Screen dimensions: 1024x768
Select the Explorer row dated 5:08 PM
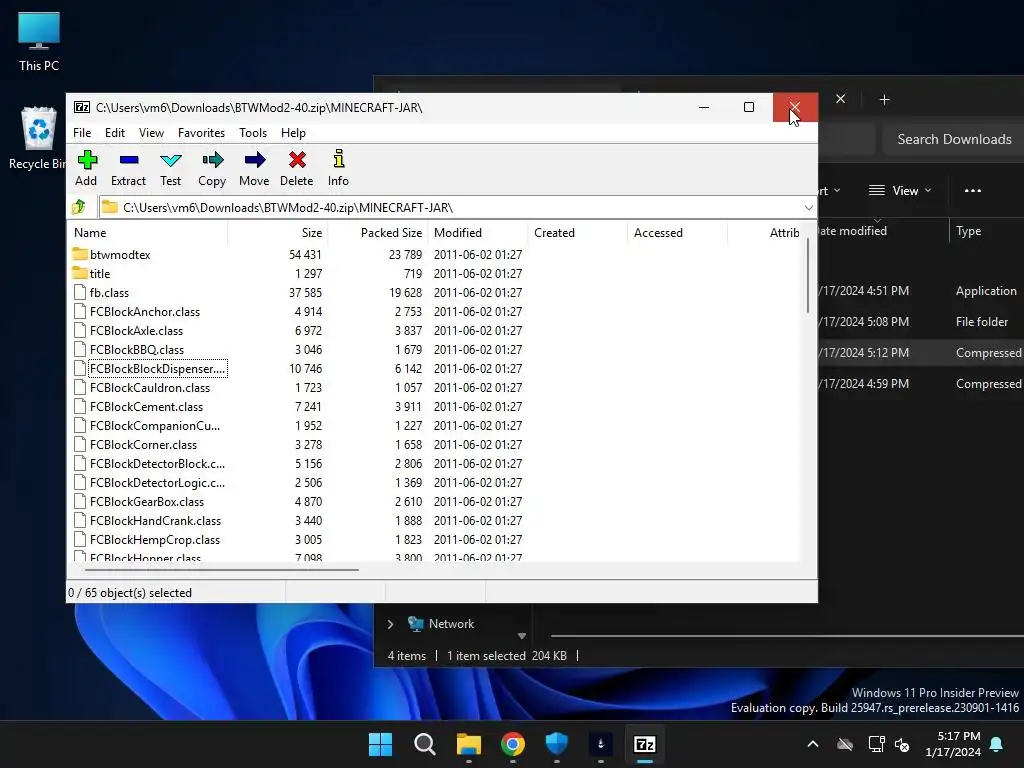coord(921,321)
